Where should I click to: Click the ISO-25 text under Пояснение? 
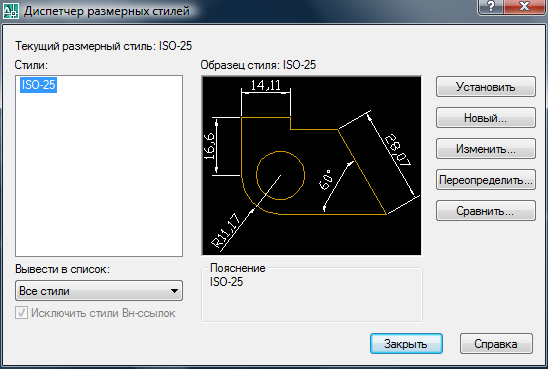coord(226,282)
